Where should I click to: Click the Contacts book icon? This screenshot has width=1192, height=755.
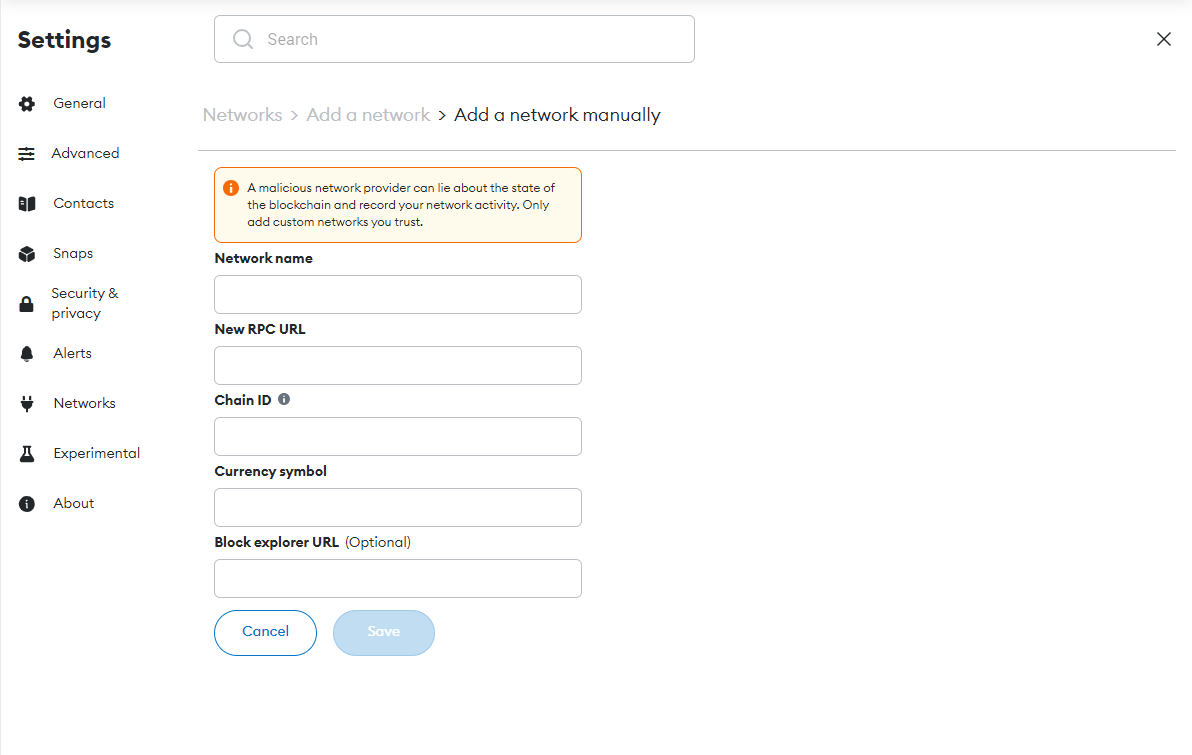pyautogui.click(x=27, y=204)
